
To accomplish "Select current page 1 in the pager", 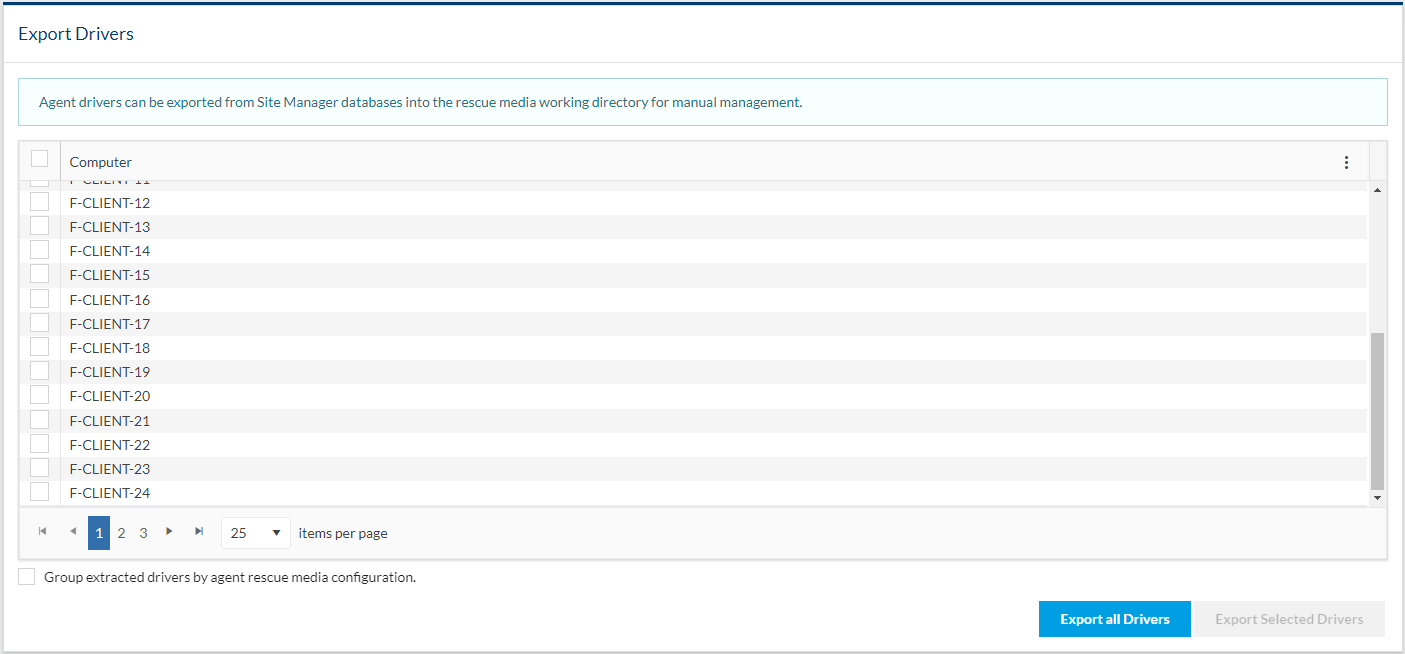I will [x=98, y=533].
